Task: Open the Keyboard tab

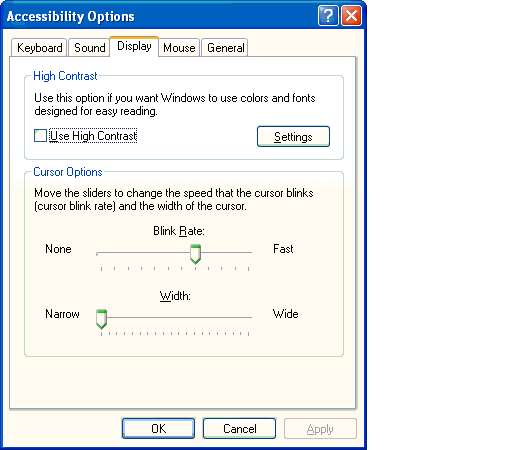Action: (39, 48)
